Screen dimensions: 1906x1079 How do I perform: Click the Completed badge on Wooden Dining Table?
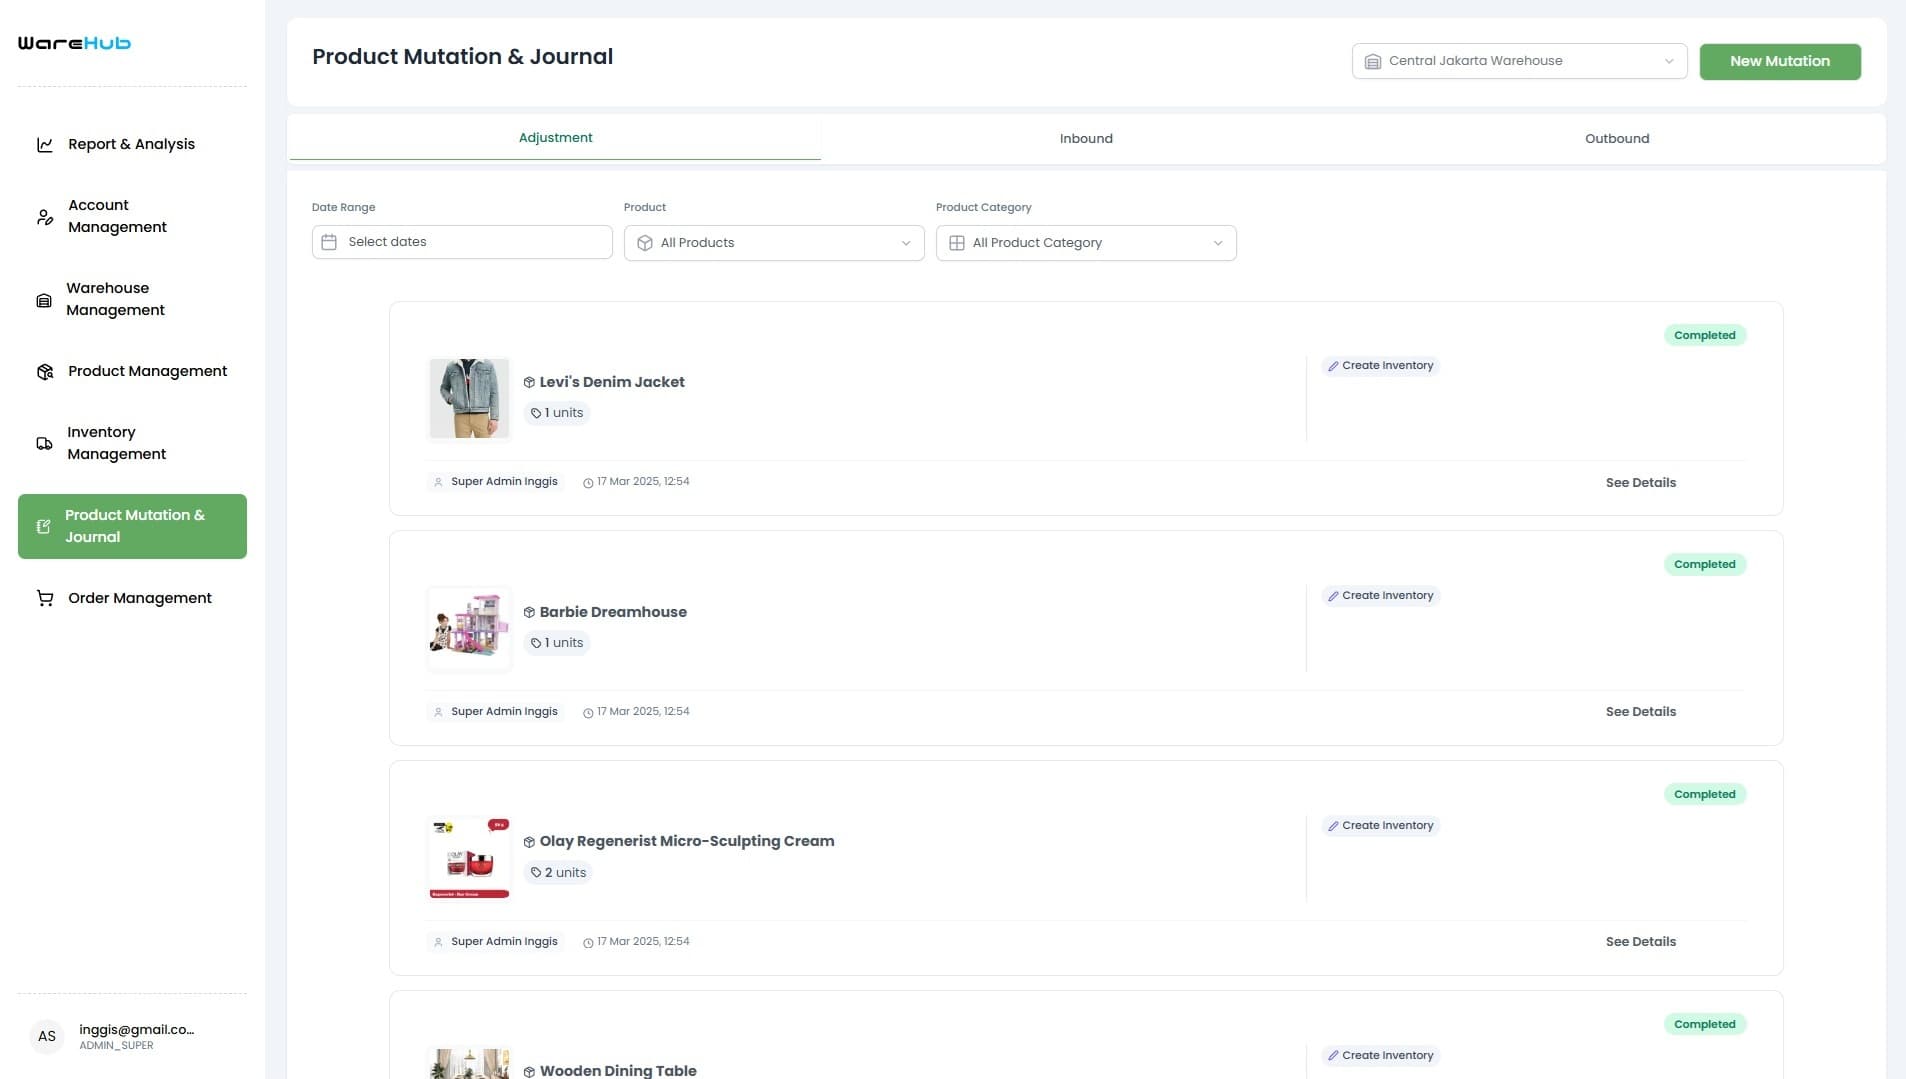[1705, 1024]
